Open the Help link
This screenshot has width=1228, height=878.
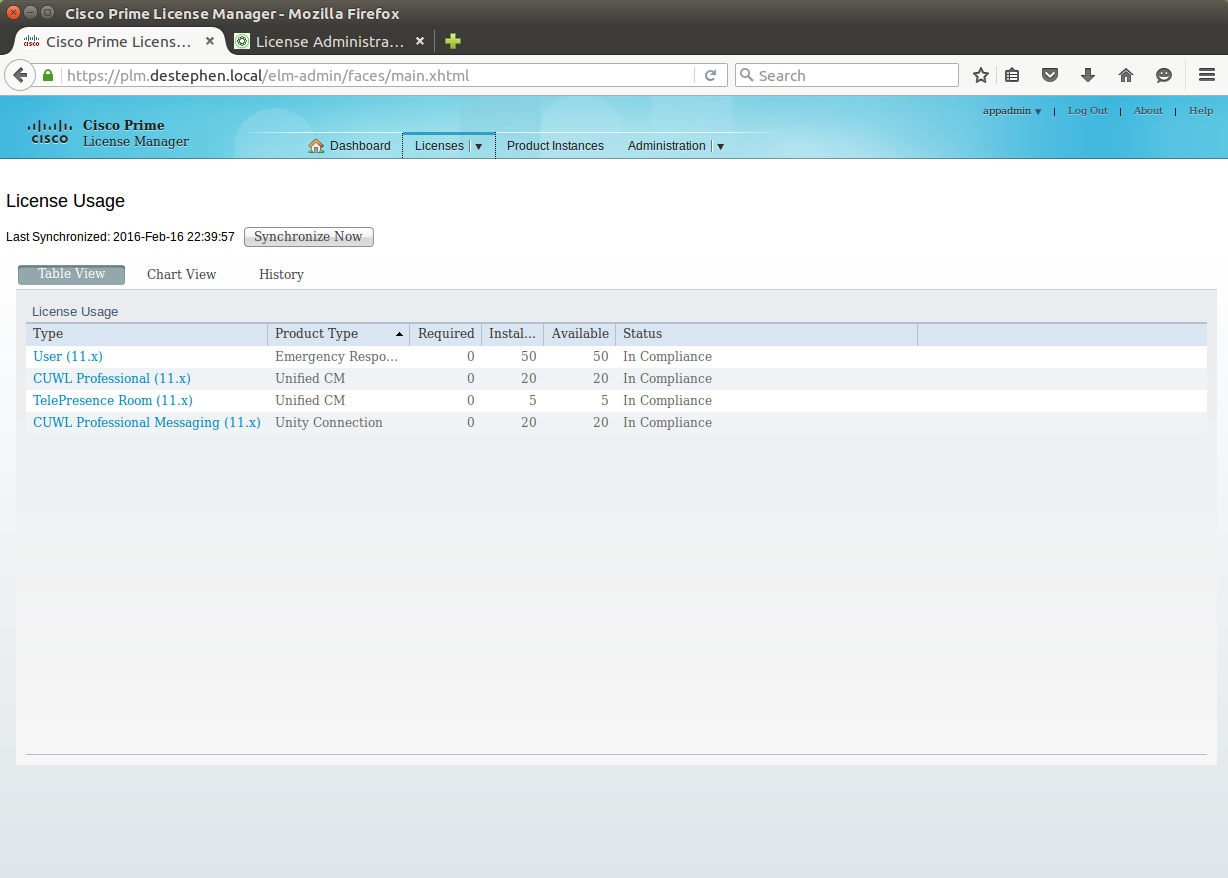coord(1201,111)
